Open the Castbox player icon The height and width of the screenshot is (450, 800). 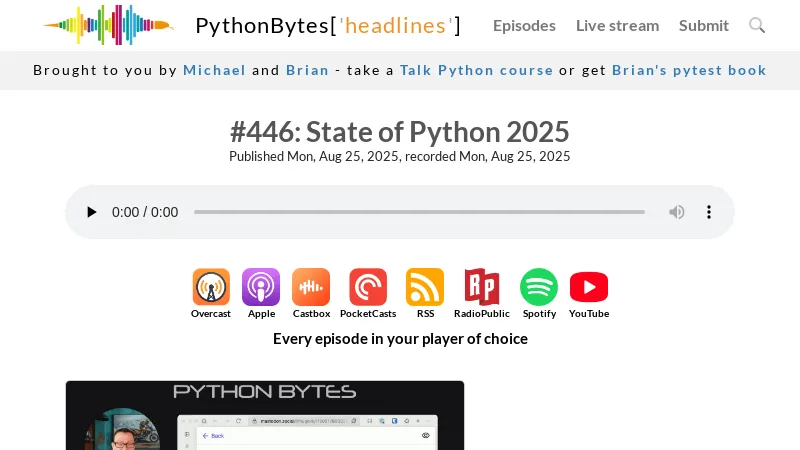pyautogui.click(x=311, y=288)
